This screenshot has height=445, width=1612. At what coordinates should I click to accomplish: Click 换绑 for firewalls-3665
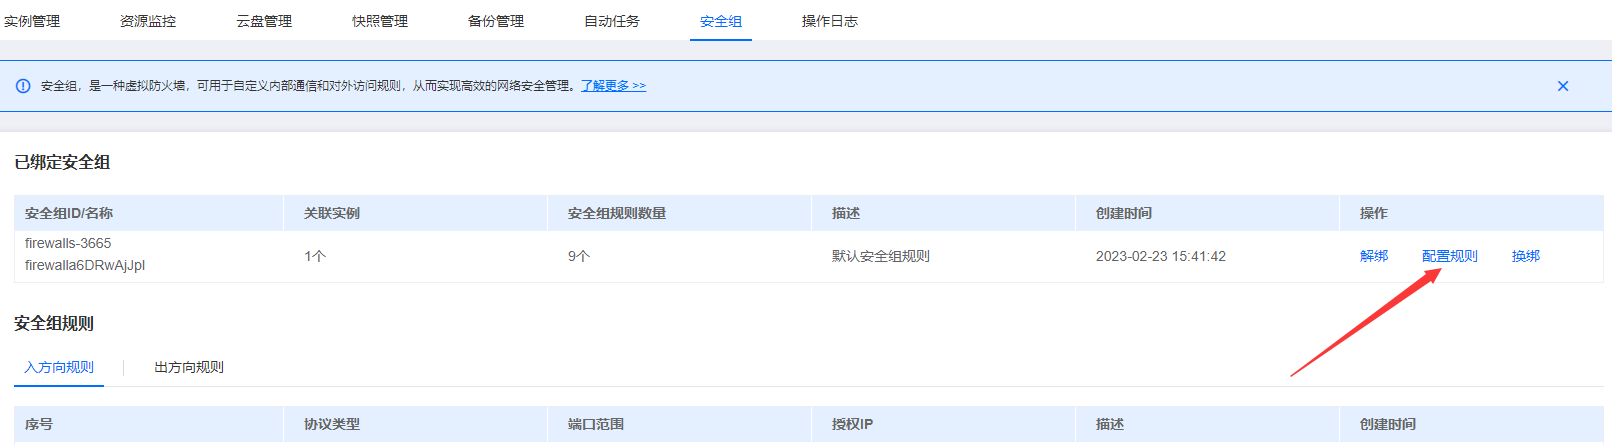point(1526,256)
